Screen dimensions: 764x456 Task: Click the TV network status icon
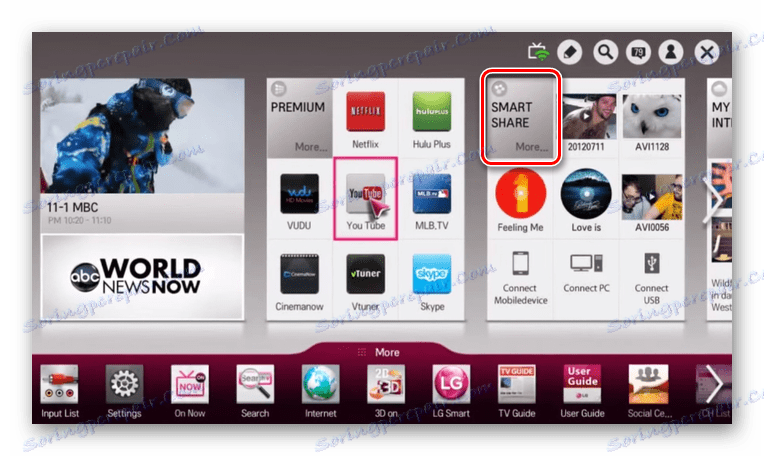[x=538, y=52]
